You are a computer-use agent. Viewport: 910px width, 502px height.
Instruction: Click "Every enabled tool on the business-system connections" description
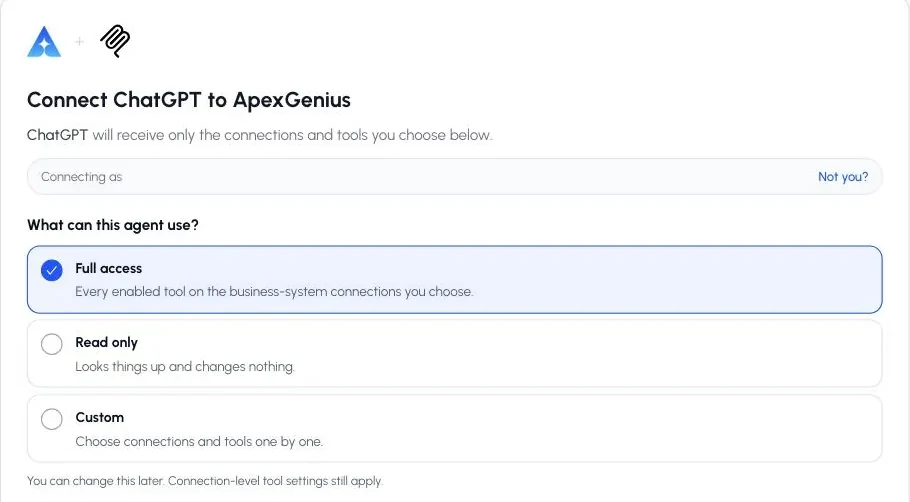click(274, 291)
